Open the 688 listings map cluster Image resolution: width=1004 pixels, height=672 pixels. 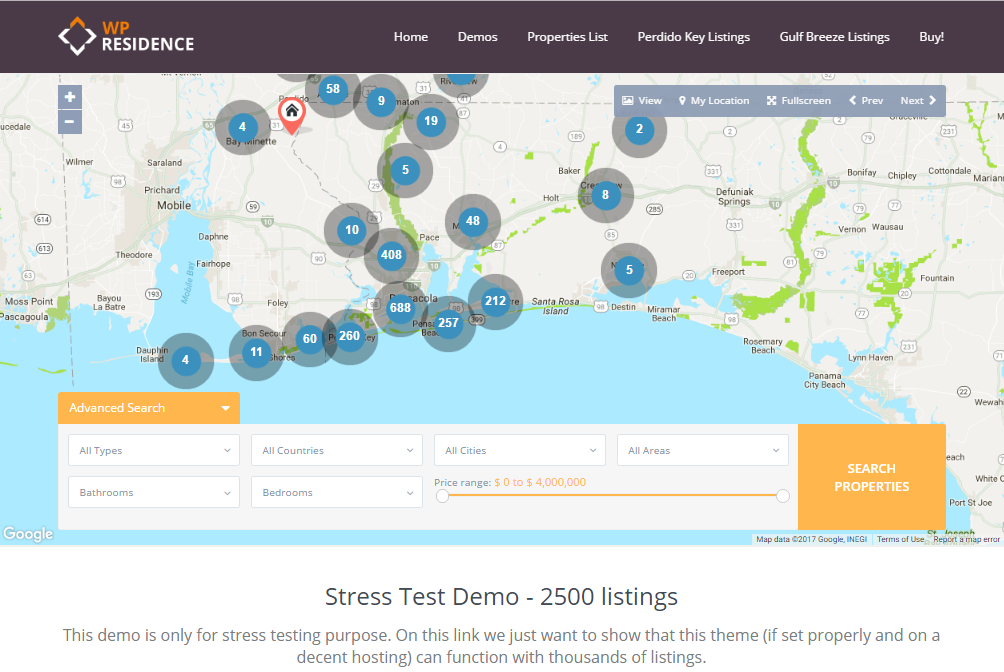point(401,308)
